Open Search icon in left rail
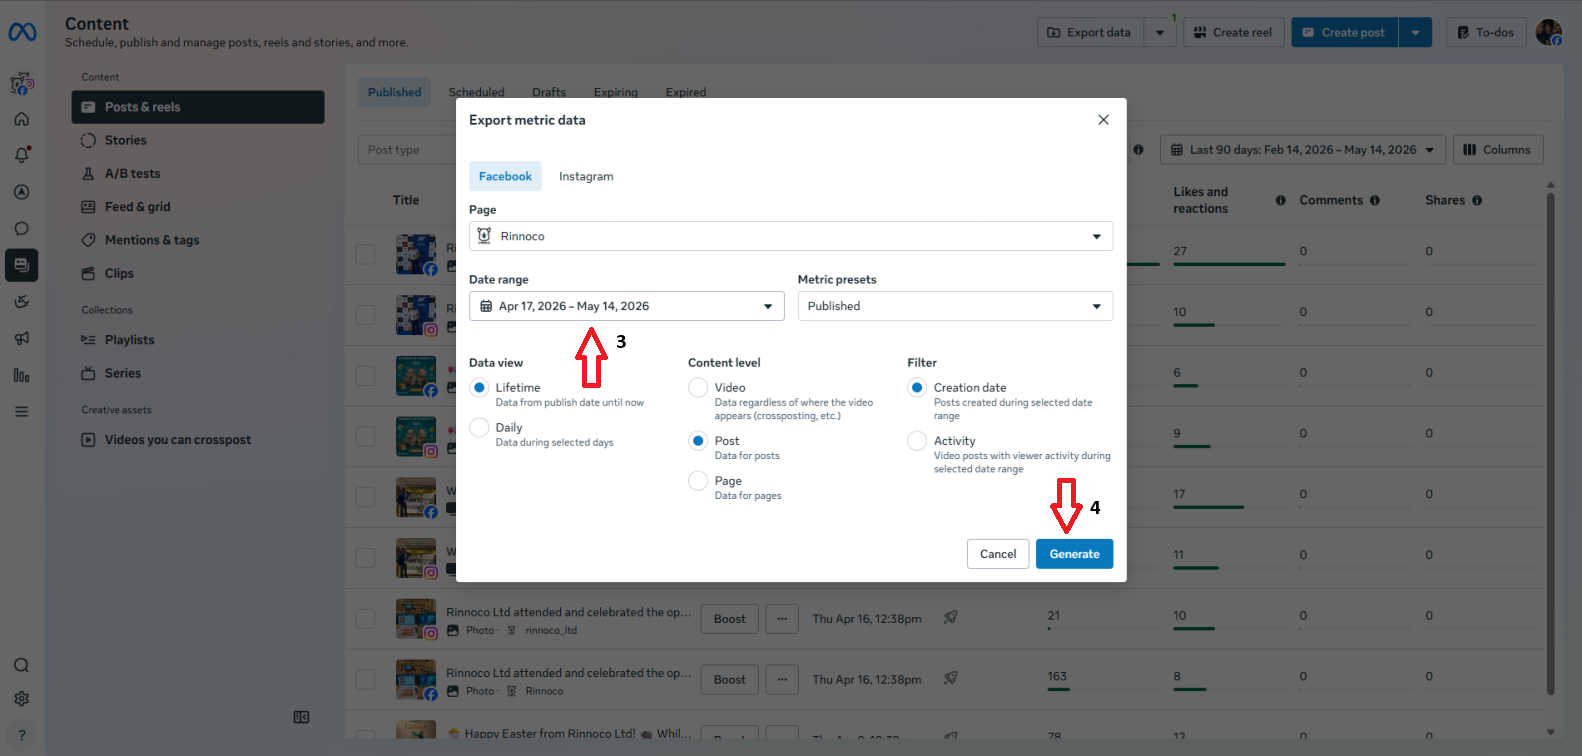Image resolution: width=1582 pixels, height=756 pixels. tap(21, 666)
